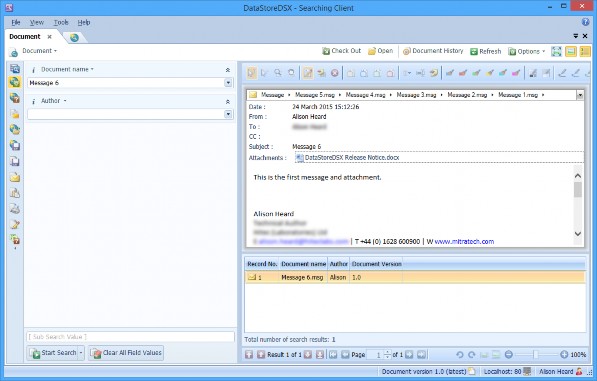This screenshot has height=381, width=597.
Task: Click the Sub Search Value input field
Action: (x=130, y=337)
